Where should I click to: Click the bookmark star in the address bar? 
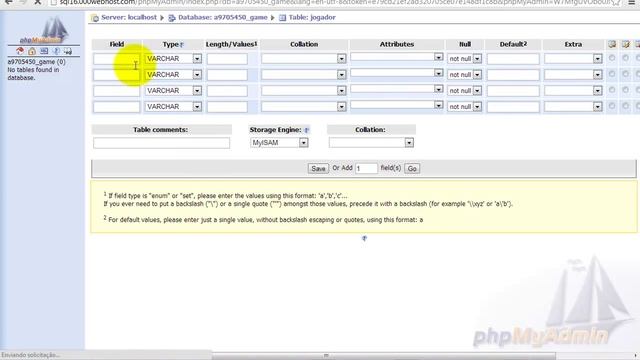click(x=615, y=2)
